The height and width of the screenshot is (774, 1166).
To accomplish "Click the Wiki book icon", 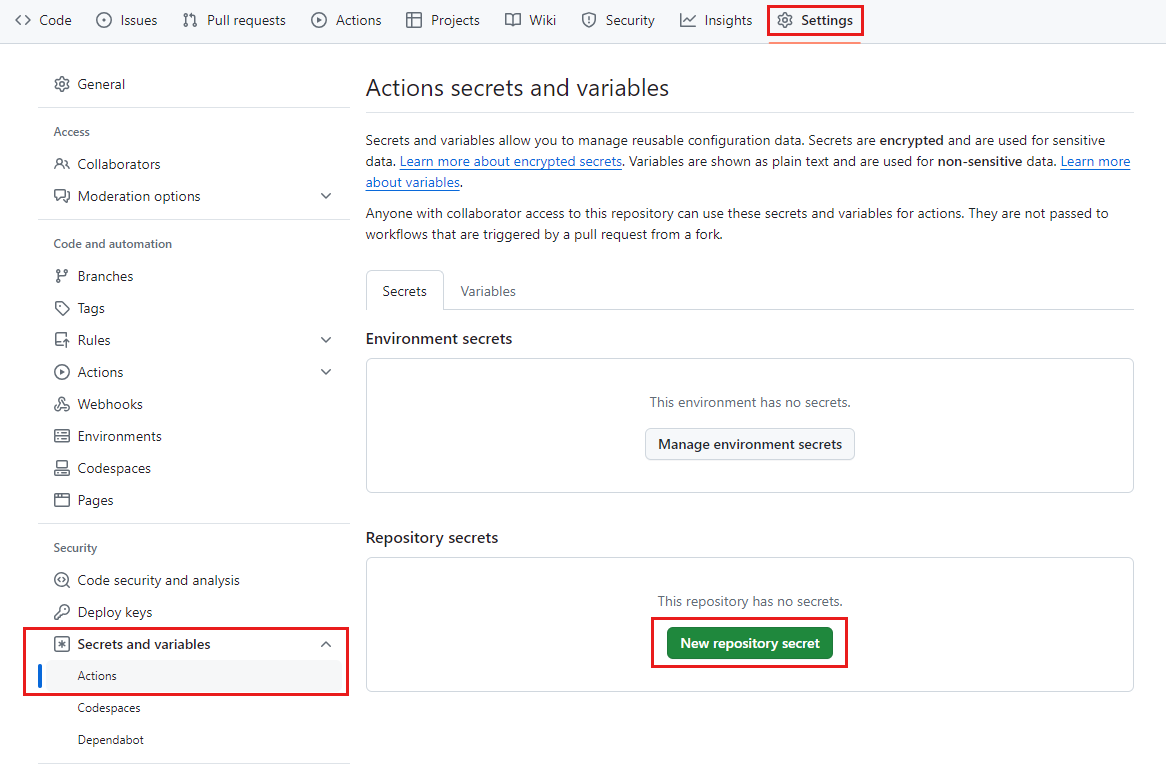I will pos(512,20).
